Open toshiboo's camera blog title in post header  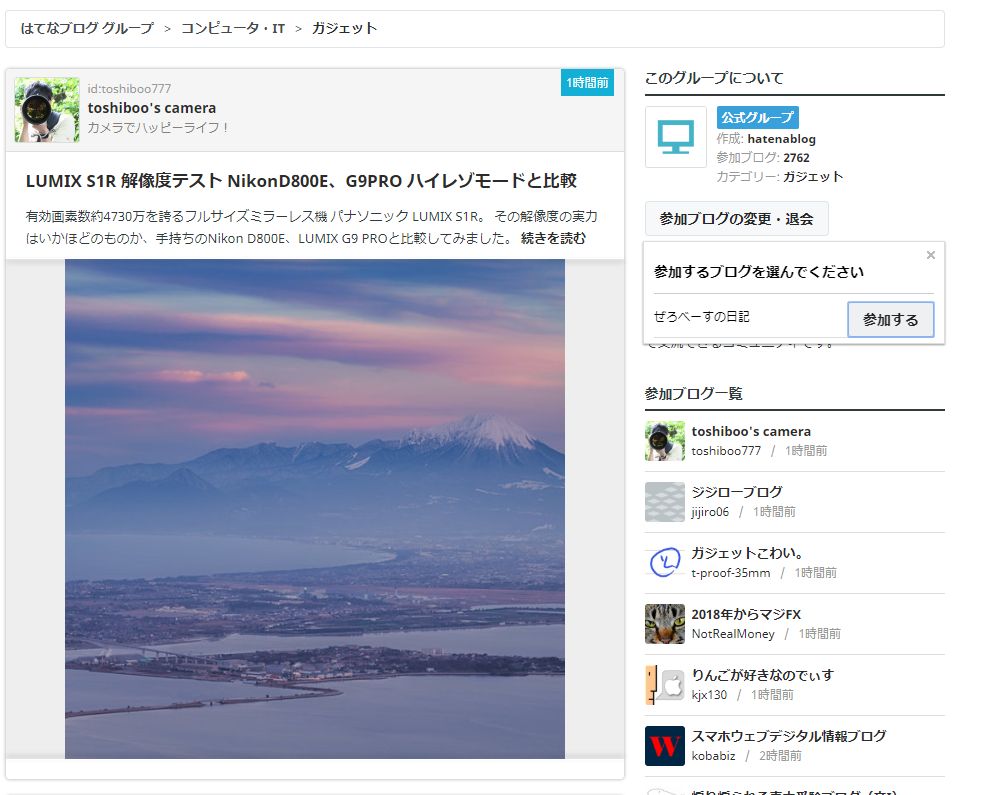coord(152,108)
